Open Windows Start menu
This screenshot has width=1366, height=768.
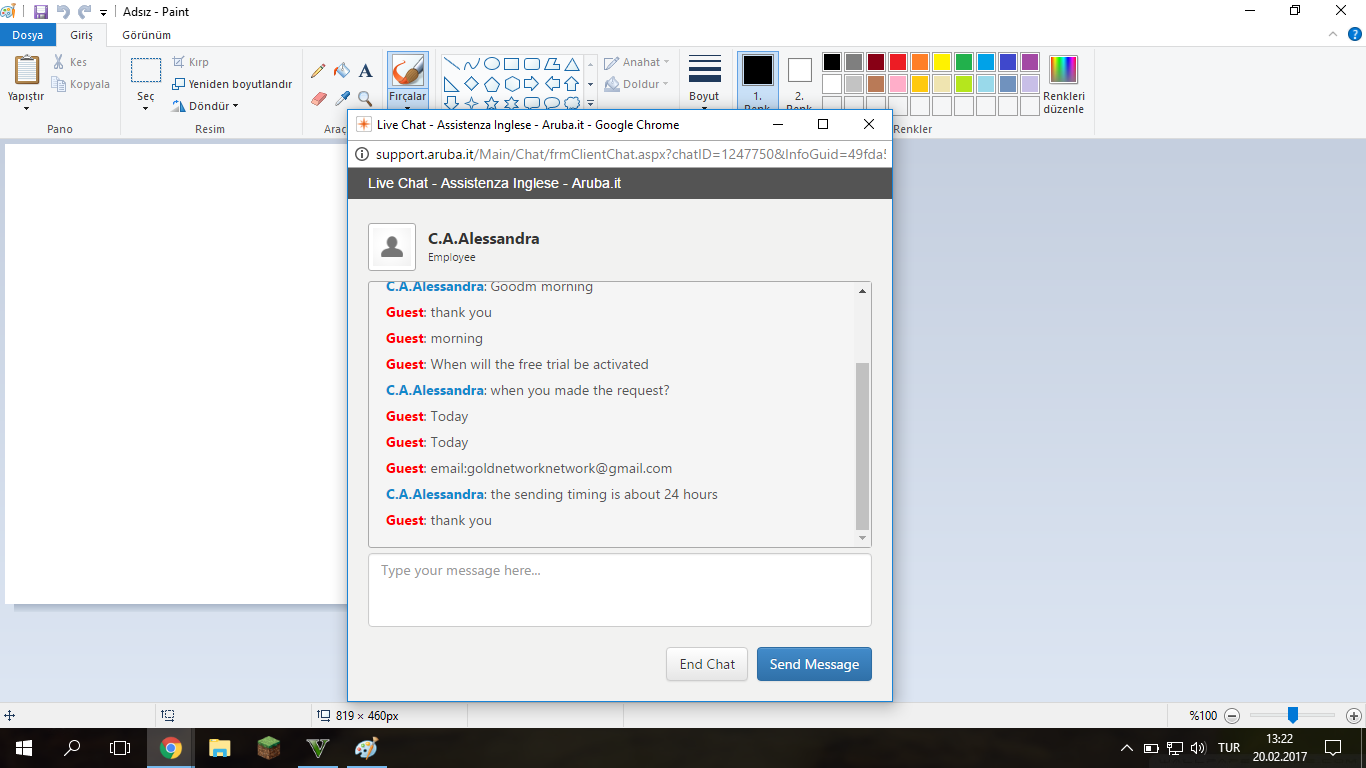[x=24, y=748]
